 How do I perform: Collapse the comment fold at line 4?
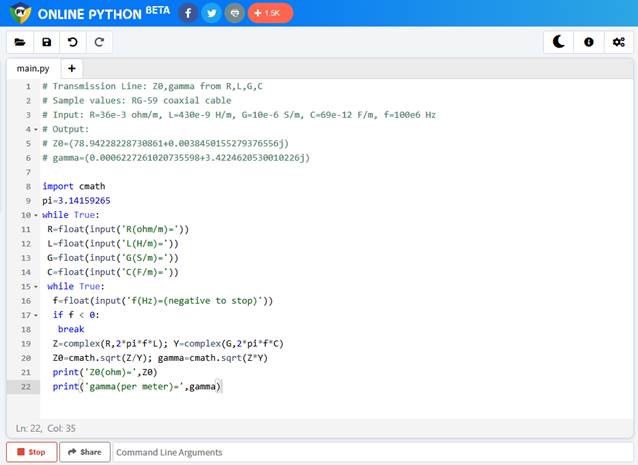[36, 129]
